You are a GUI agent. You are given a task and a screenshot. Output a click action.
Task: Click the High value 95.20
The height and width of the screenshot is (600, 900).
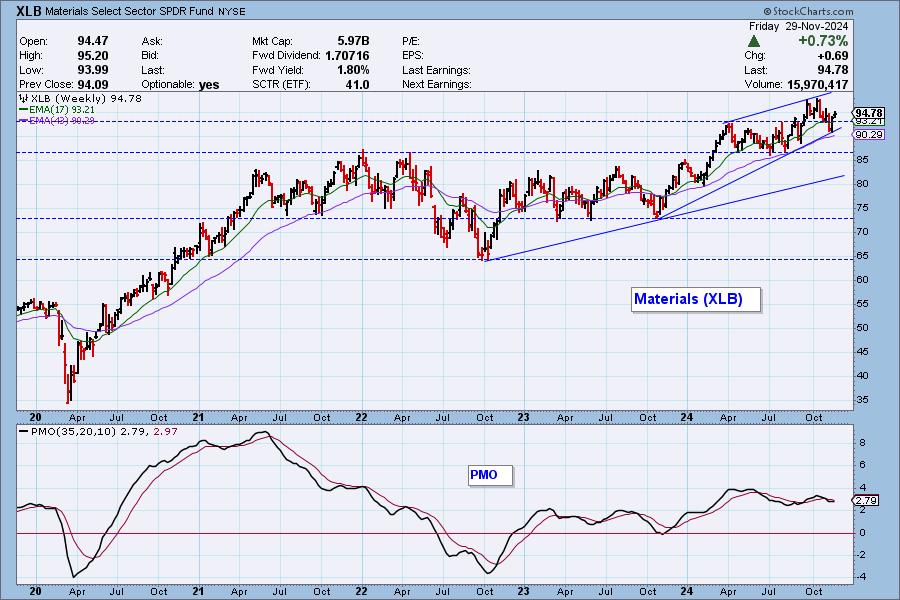(x=93, y=55)
